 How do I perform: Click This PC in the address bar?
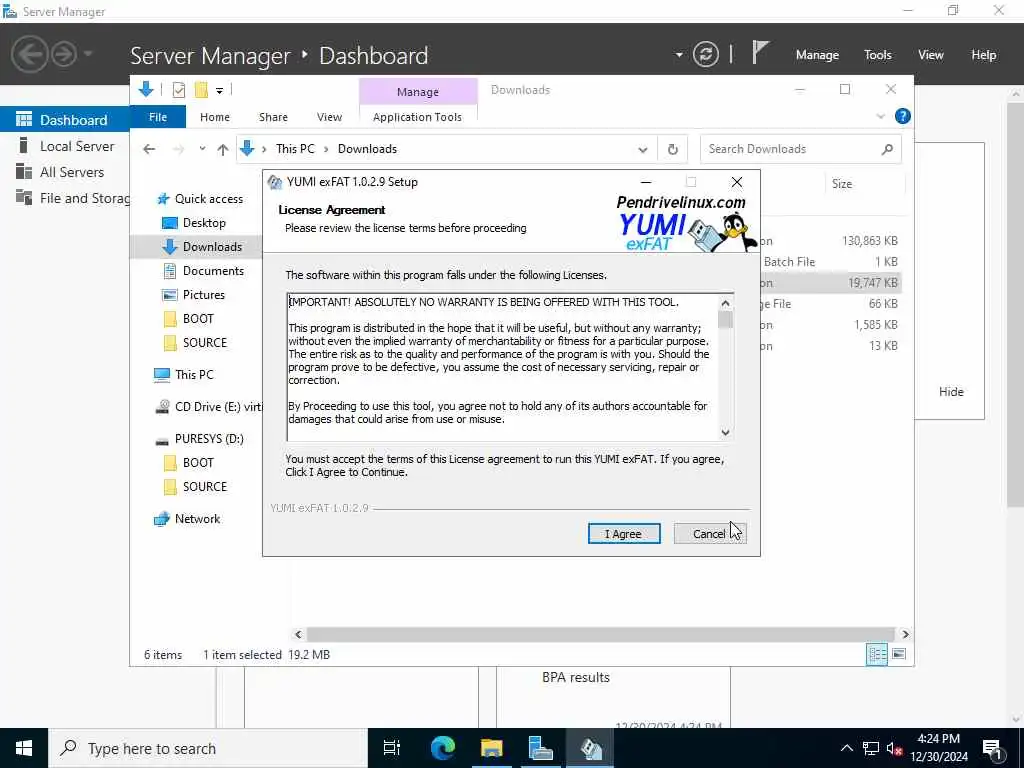click(x=295, y=149)
